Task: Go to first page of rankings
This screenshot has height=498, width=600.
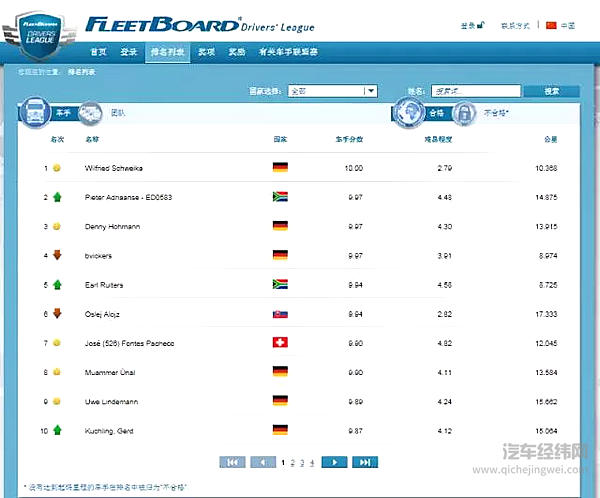Action: [232, 462]
